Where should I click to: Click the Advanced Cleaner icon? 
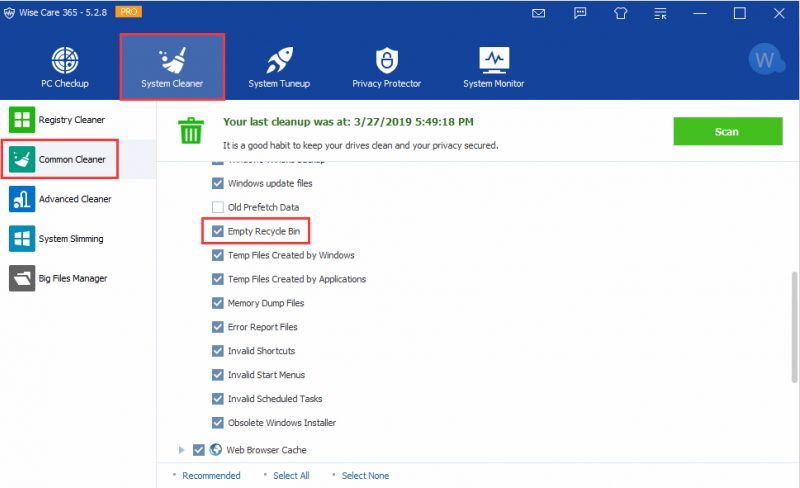22,199
